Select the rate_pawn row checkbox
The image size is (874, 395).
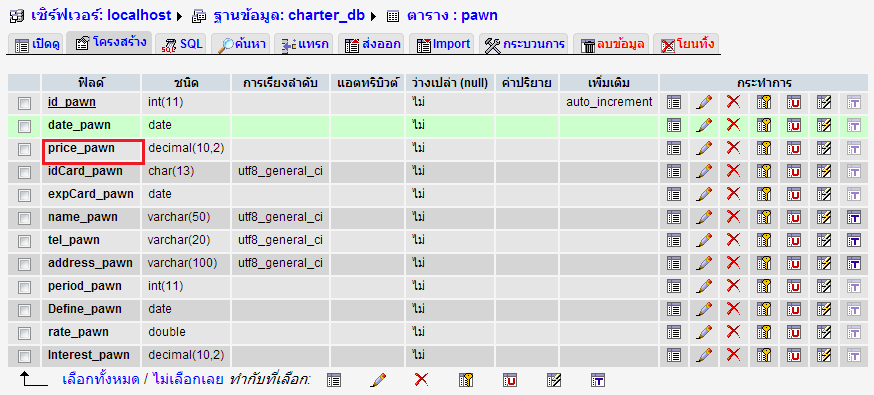[24, 333]
